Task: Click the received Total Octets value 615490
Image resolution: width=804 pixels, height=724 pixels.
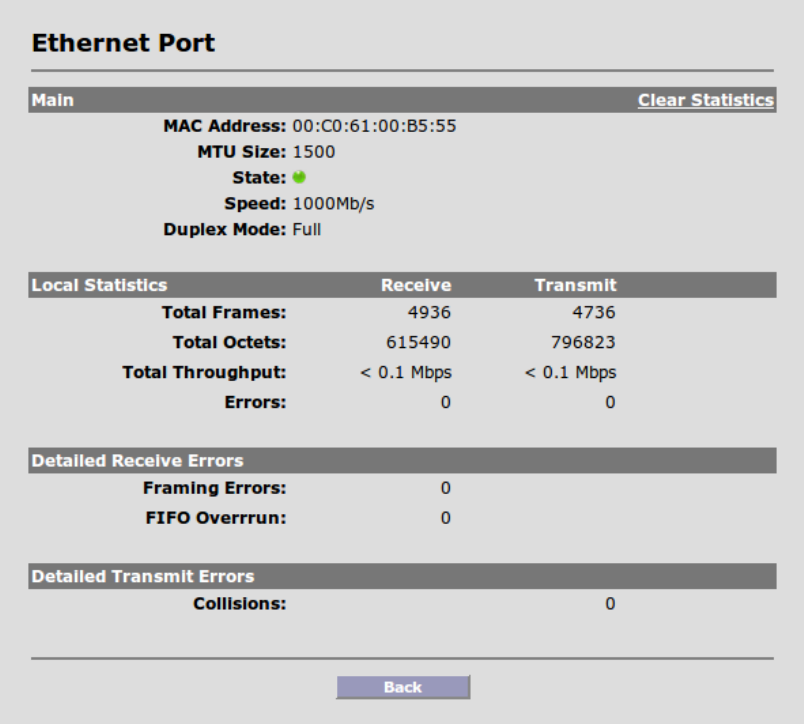Action: (418, 342)
